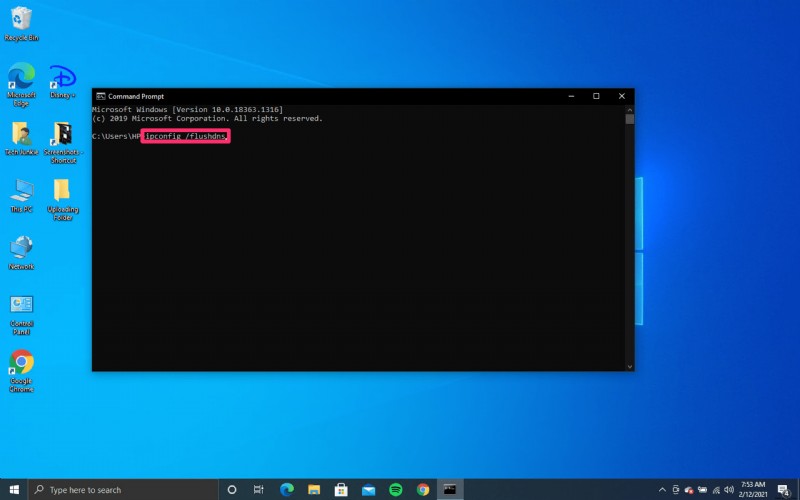Open Task View on the taskbar
This screenshot has height=500, width=800.
pos(259,490)
